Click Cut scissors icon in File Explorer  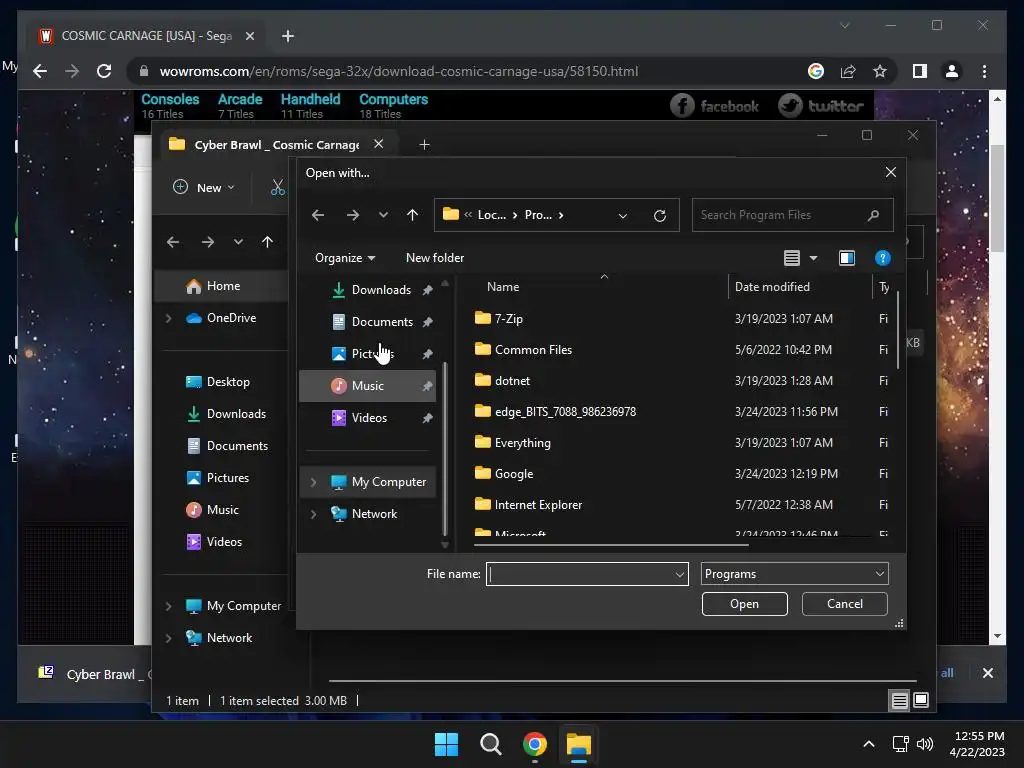[x=278, y=187]
